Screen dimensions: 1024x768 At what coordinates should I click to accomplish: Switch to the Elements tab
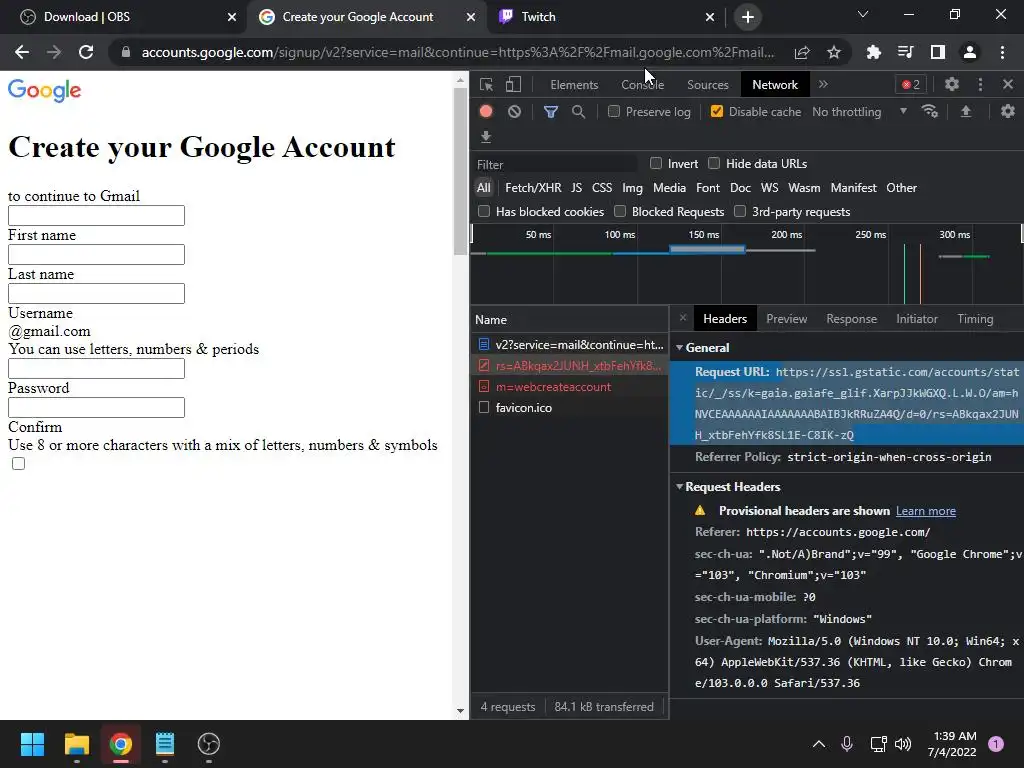574,85
